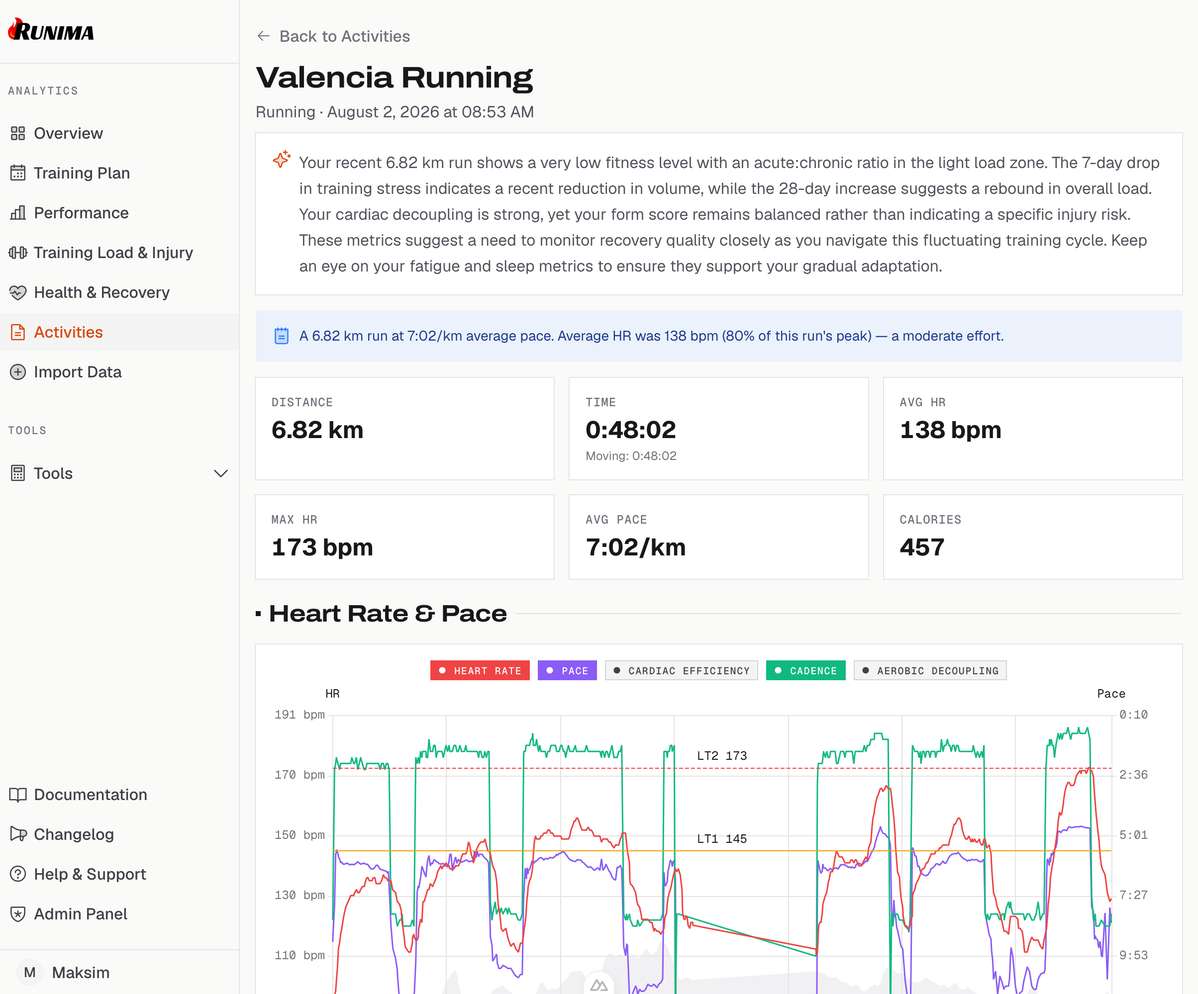Screen dimensions: 1198x994
Task: Show the Aerobic Decoupling series
Action: click(930, 671)
